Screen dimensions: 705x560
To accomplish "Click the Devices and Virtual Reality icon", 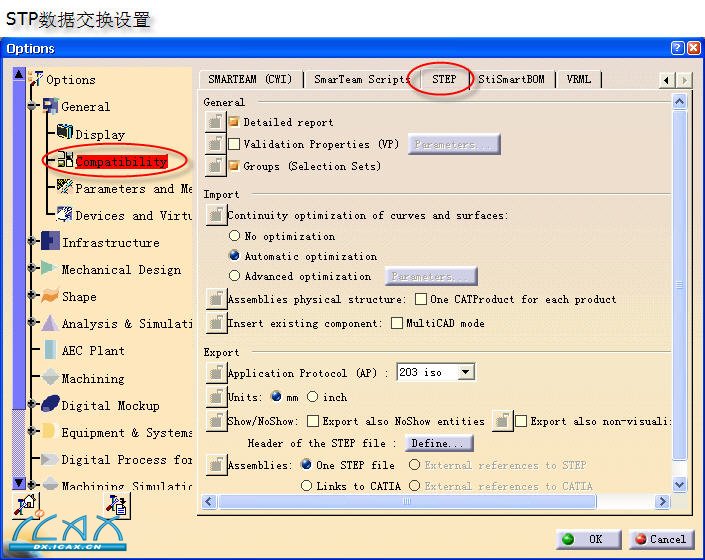I will 65,213.
